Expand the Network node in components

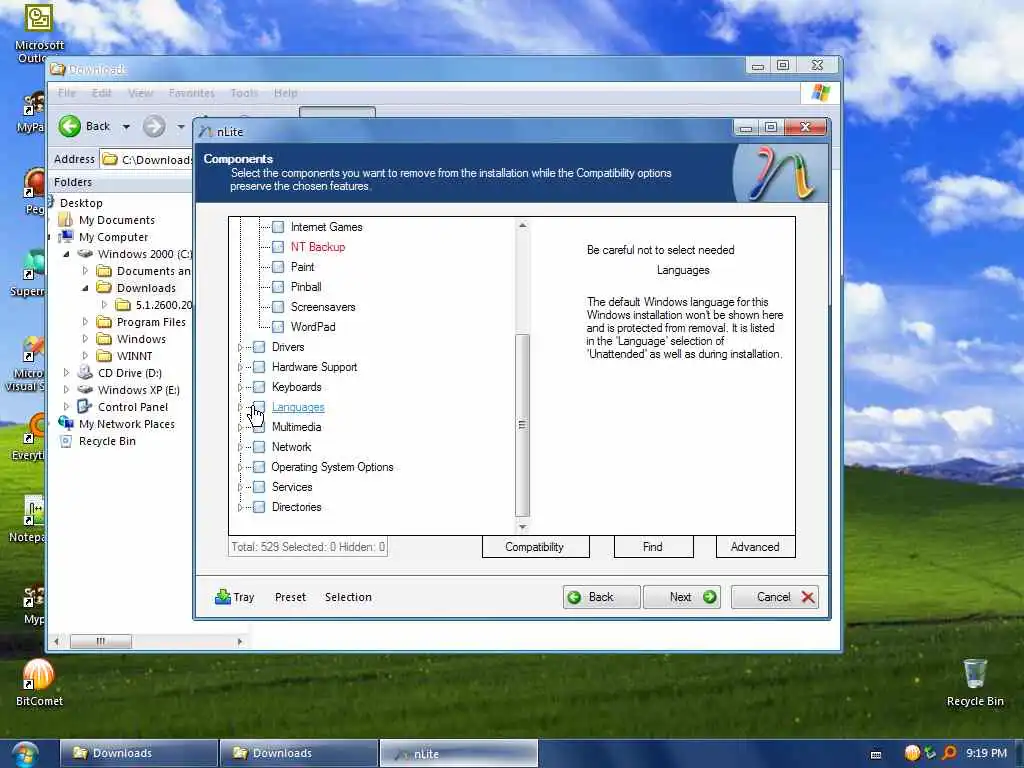tap(240, 447)
